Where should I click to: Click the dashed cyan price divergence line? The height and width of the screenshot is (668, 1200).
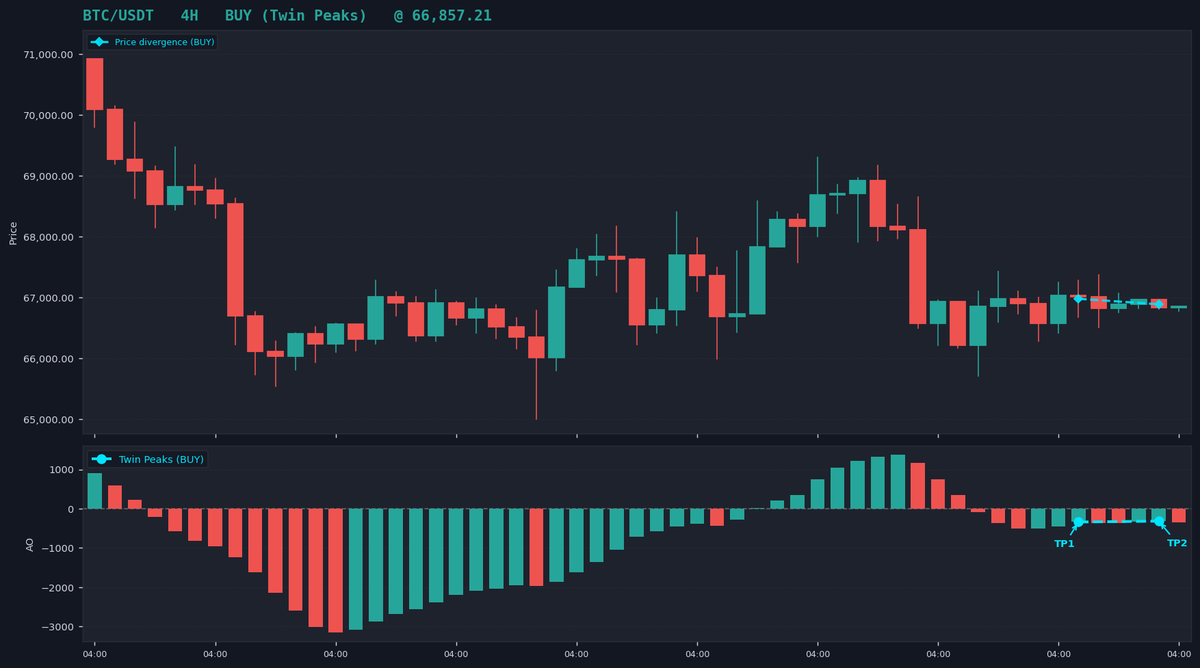1119,301
